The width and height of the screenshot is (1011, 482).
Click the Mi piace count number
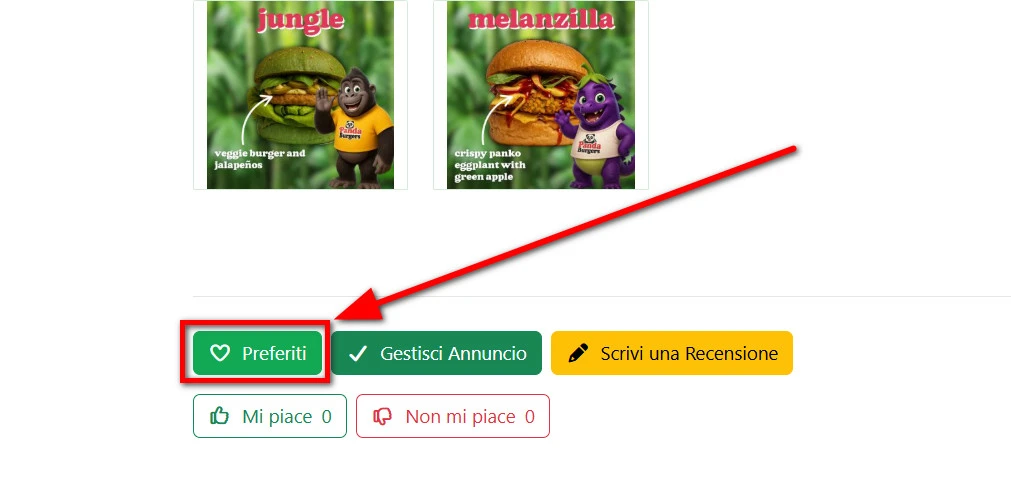pyautogui.click(x=326, y=417)
